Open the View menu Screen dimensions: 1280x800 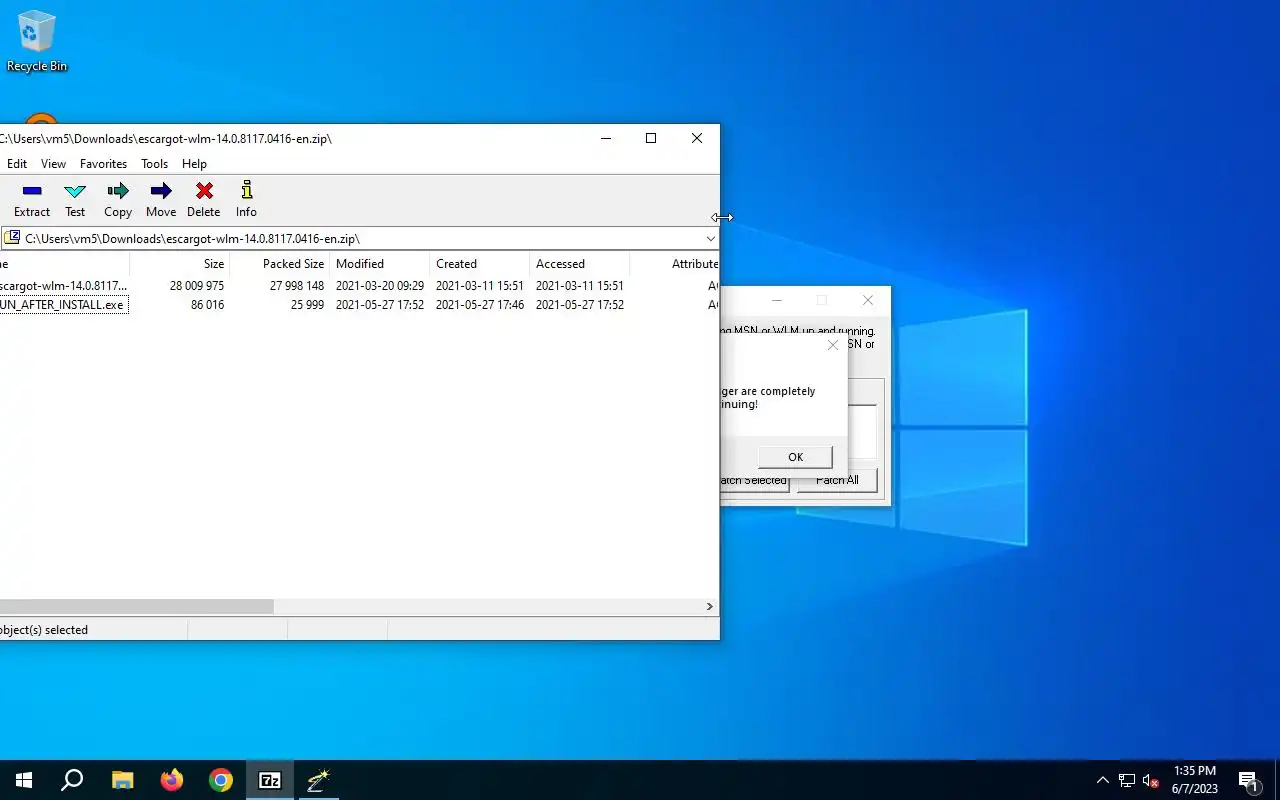pyautogui.click(x=53, y=164)
